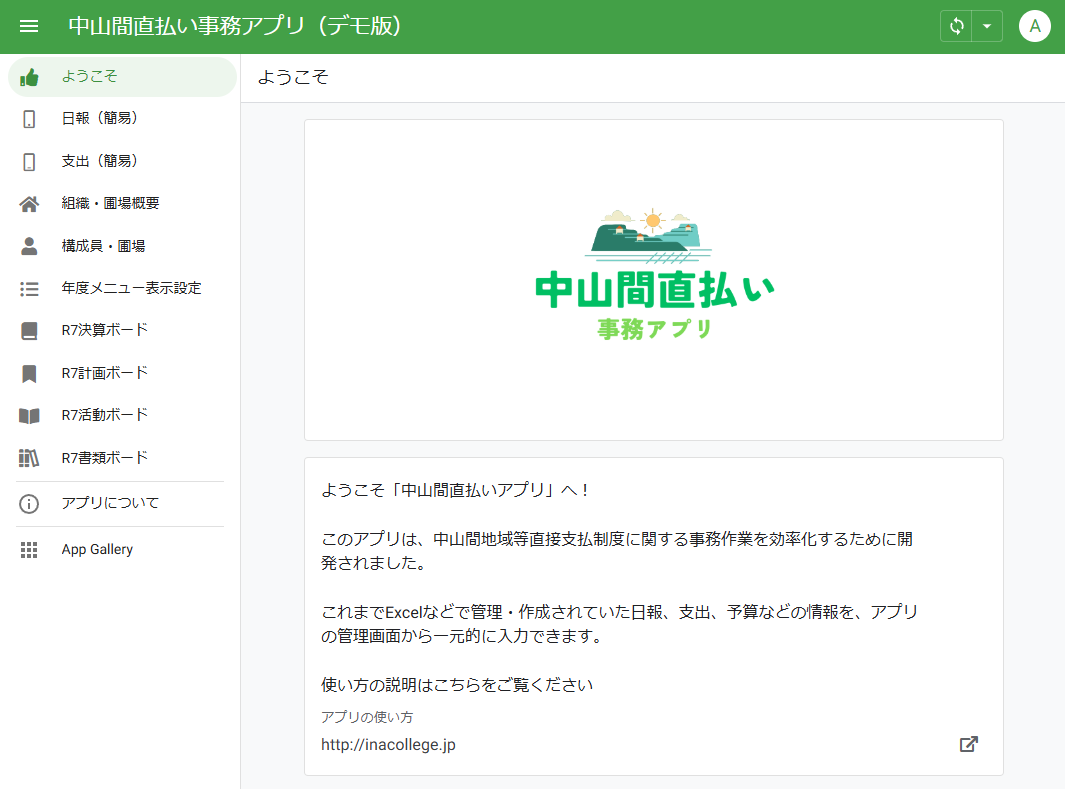The image size is (1065, 789).
Task: Open the user account avatar A
Action: tap(1034, 26)
